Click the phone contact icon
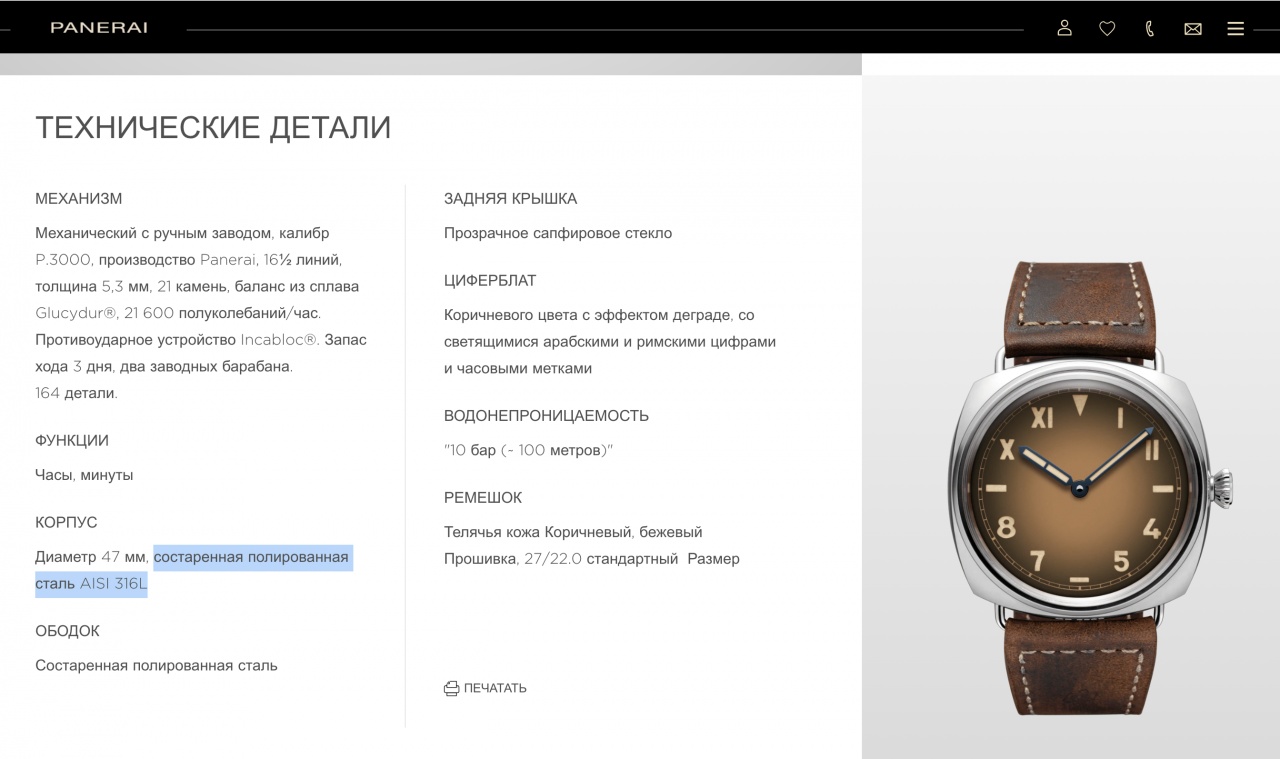This screenshot has width=1280, height=759. point(1150,29)
